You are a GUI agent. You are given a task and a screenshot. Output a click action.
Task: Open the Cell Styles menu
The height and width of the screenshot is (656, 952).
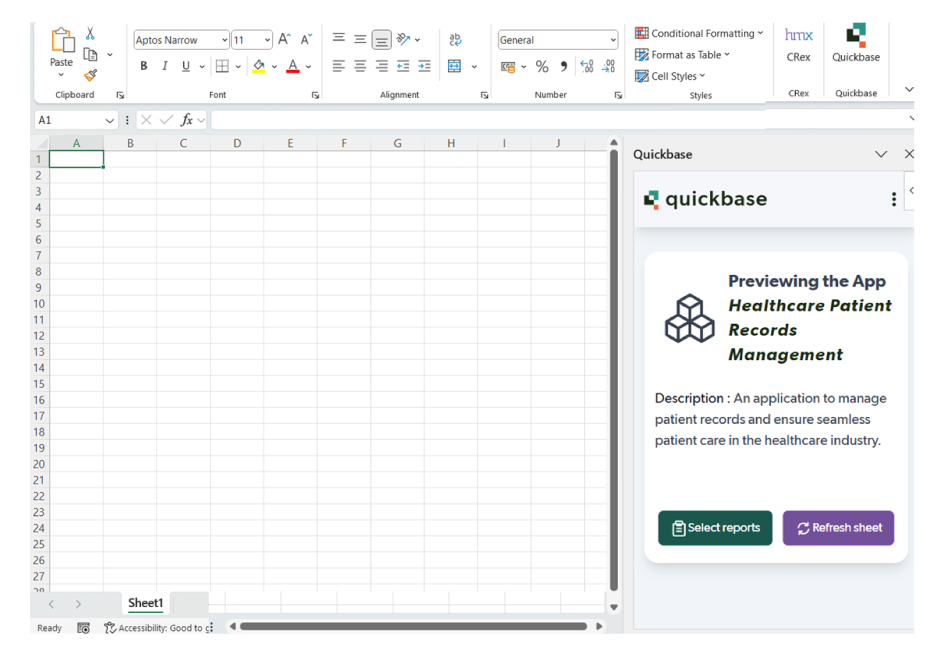(675, 76)
